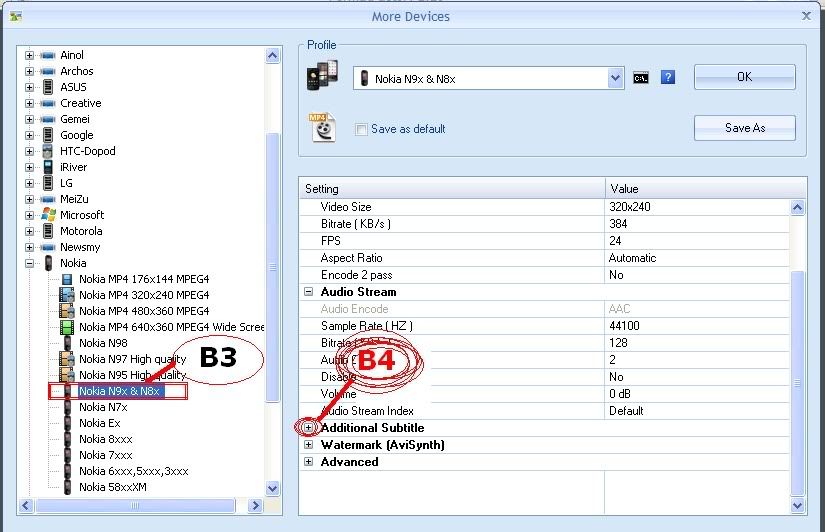Click the command-line console icon beside profile dropdown

click(x=640, y=78)
